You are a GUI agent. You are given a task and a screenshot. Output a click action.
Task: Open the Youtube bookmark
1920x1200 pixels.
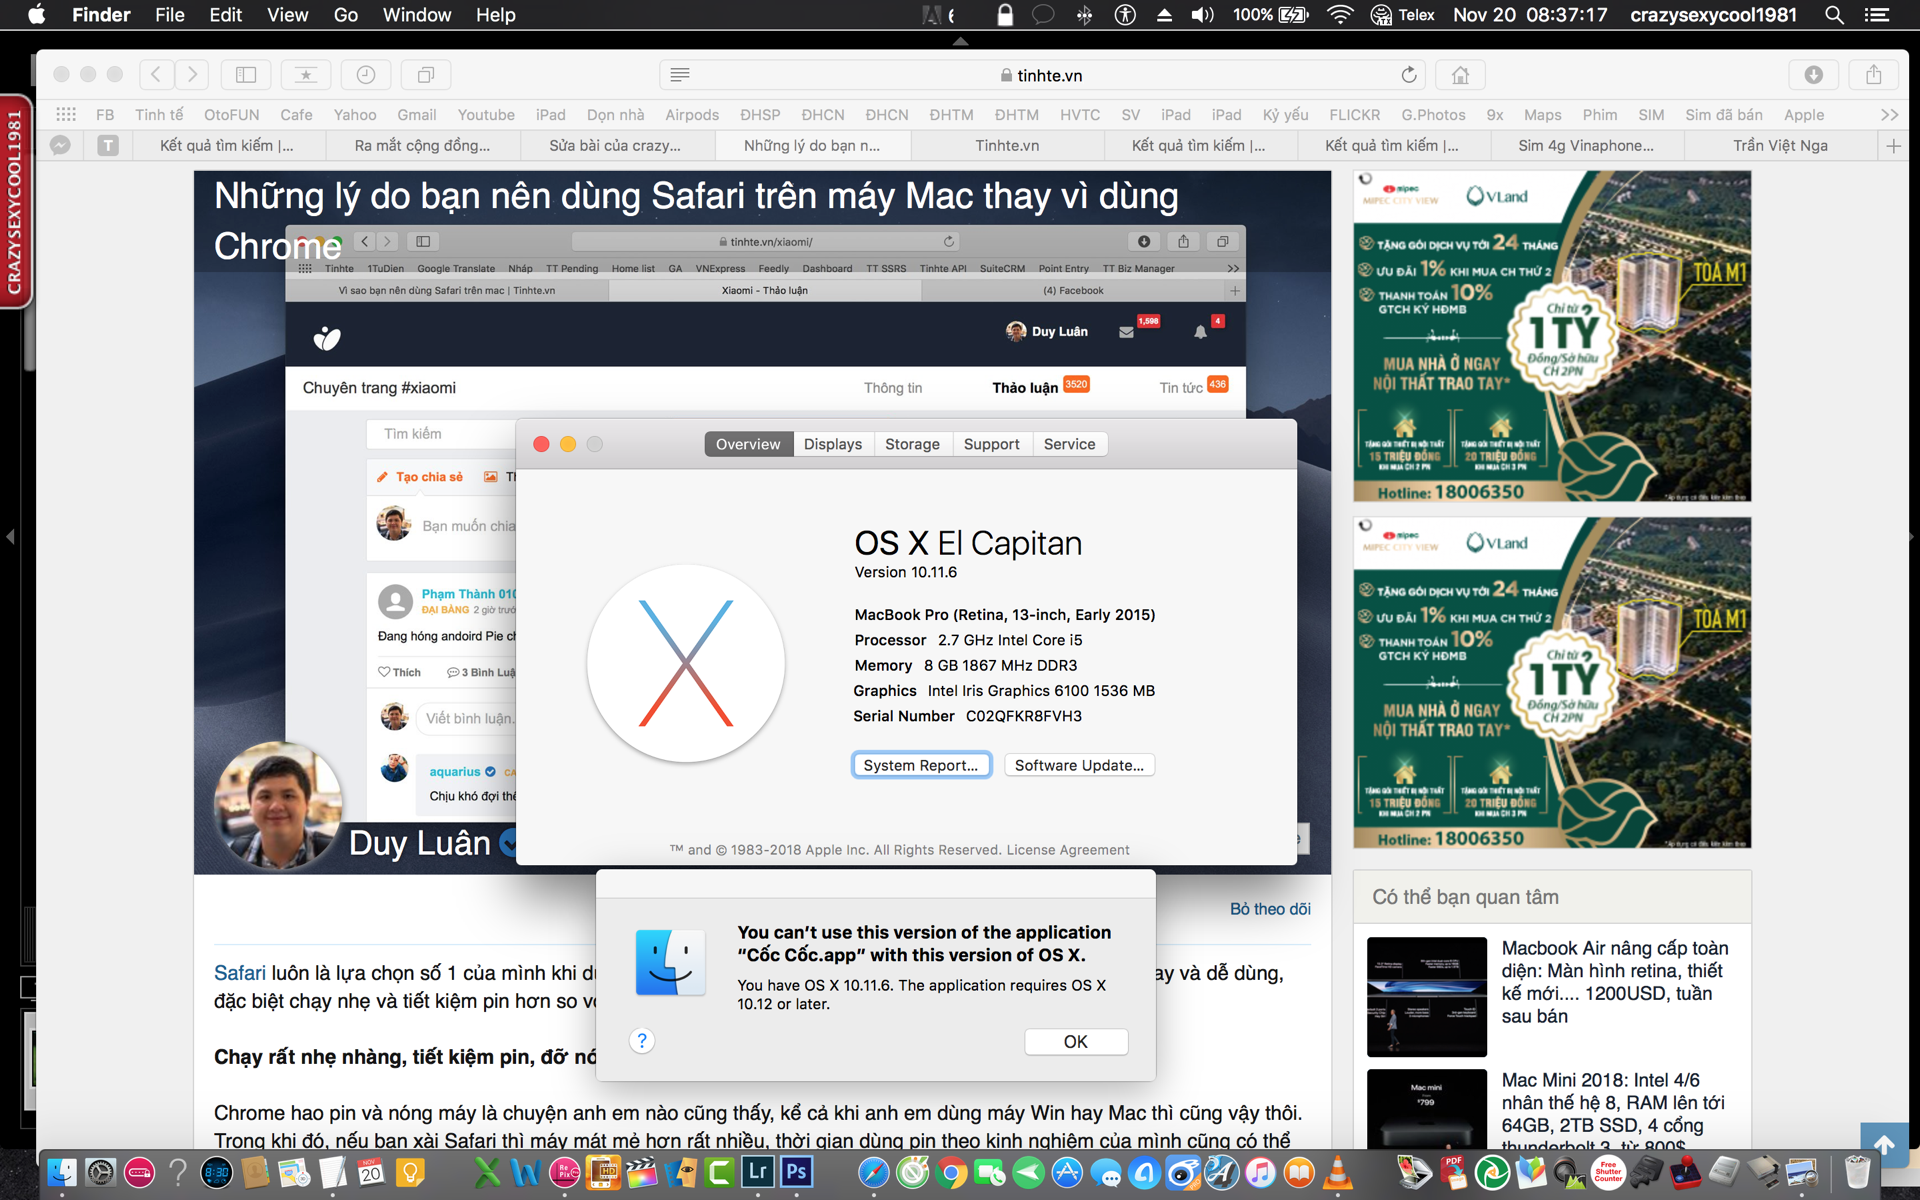click(486, 115)
